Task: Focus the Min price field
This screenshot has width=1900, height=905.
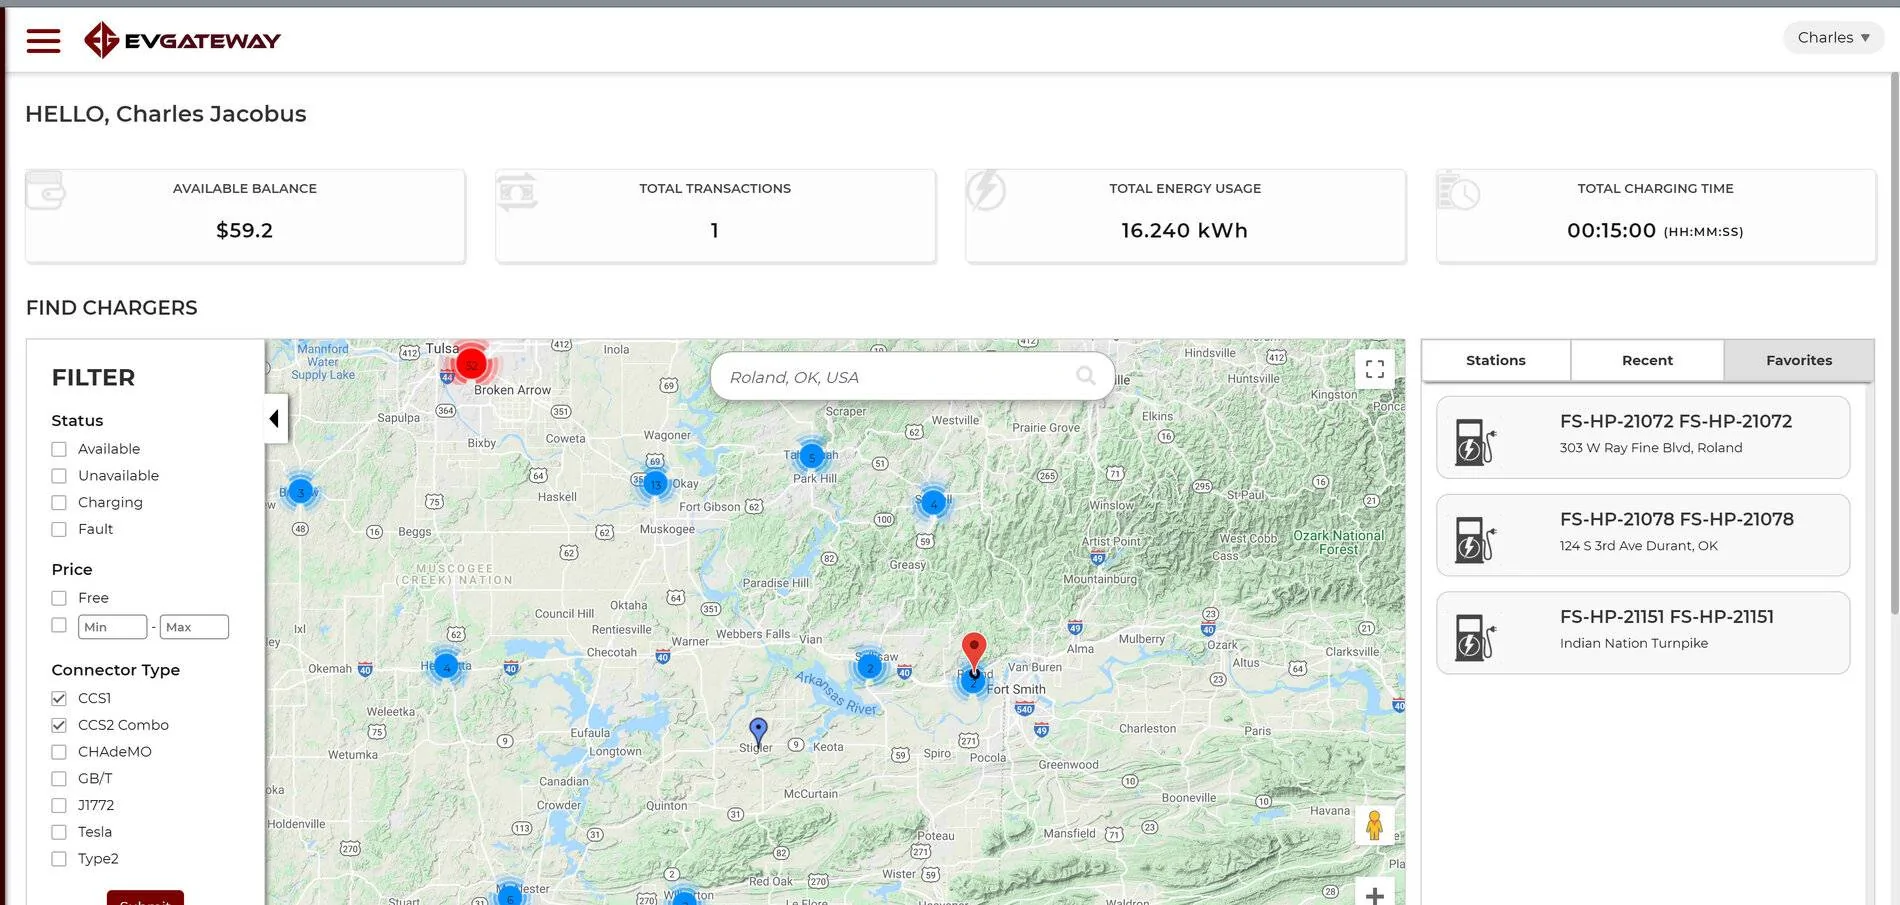Action: [x=112, y=627]
